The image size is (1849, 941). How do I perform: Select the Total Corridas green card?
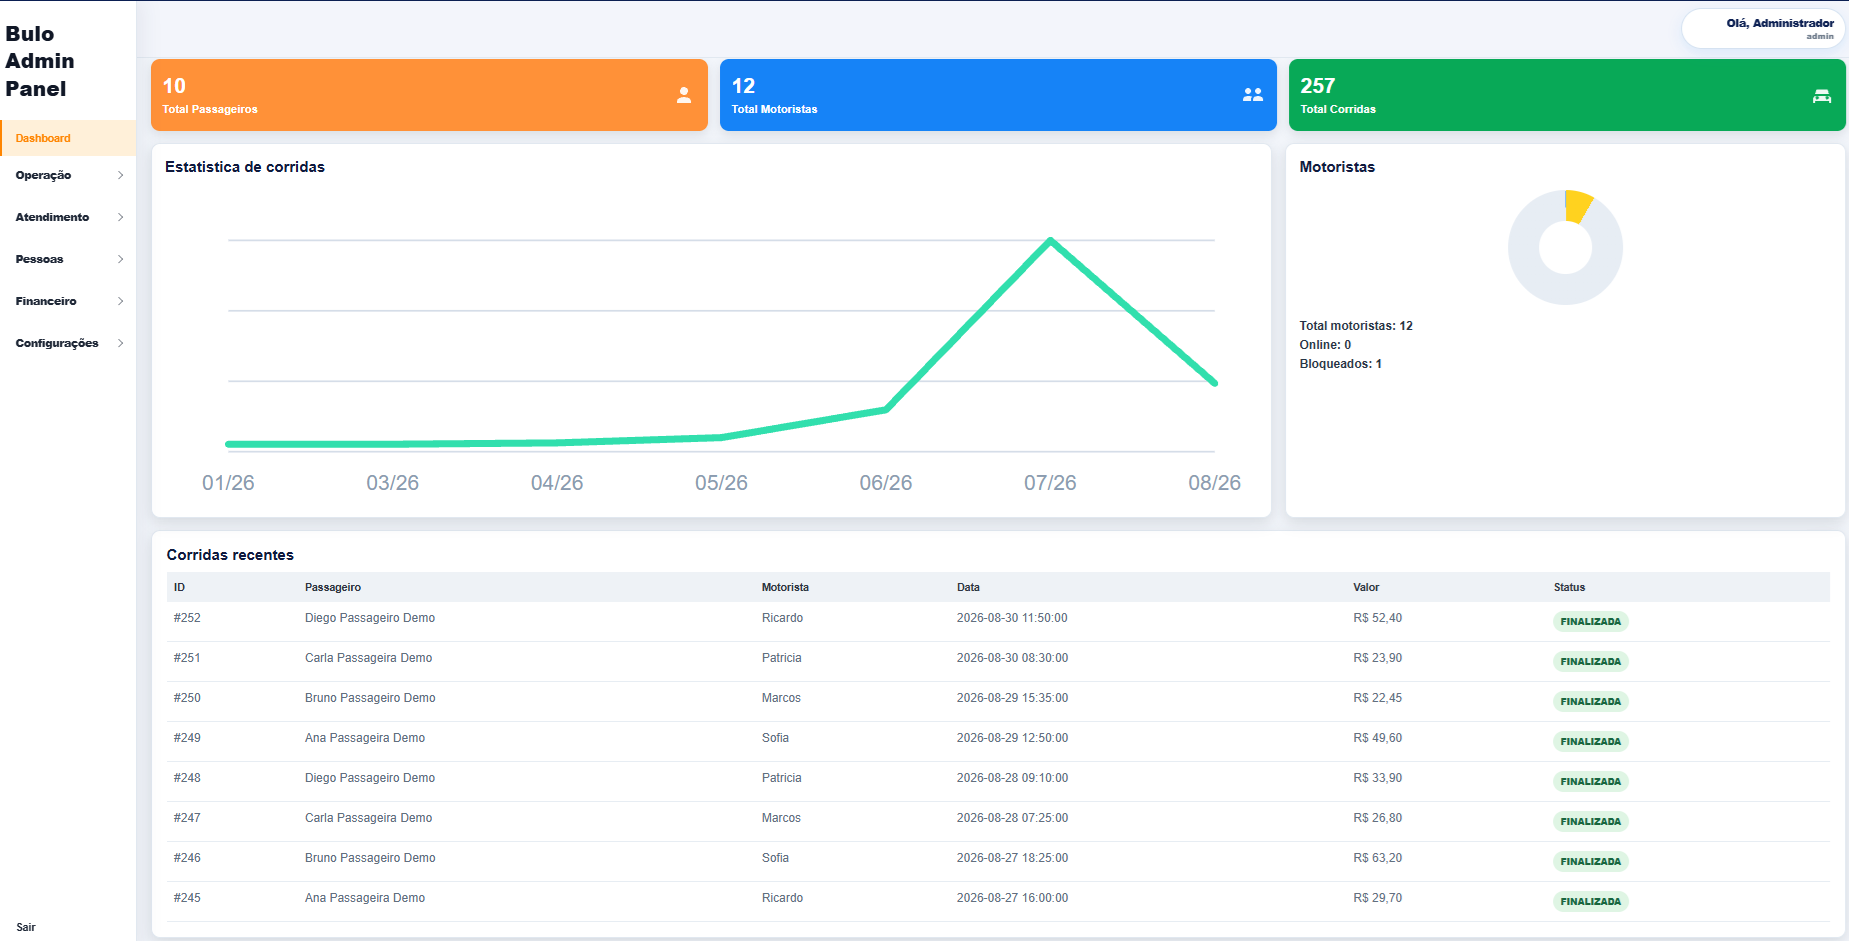pyautogui.click(x=1567, y=95)
